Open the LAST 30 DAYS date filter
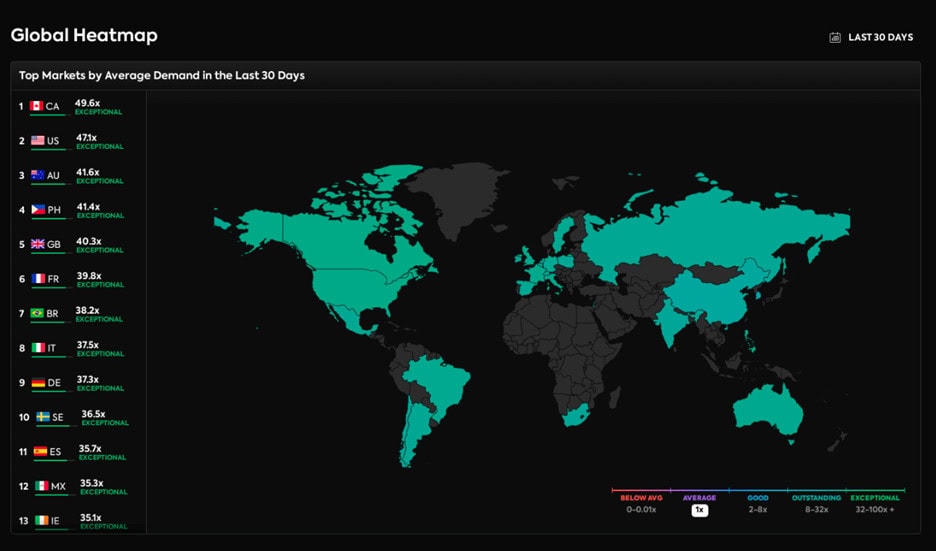 click(871, 38)
